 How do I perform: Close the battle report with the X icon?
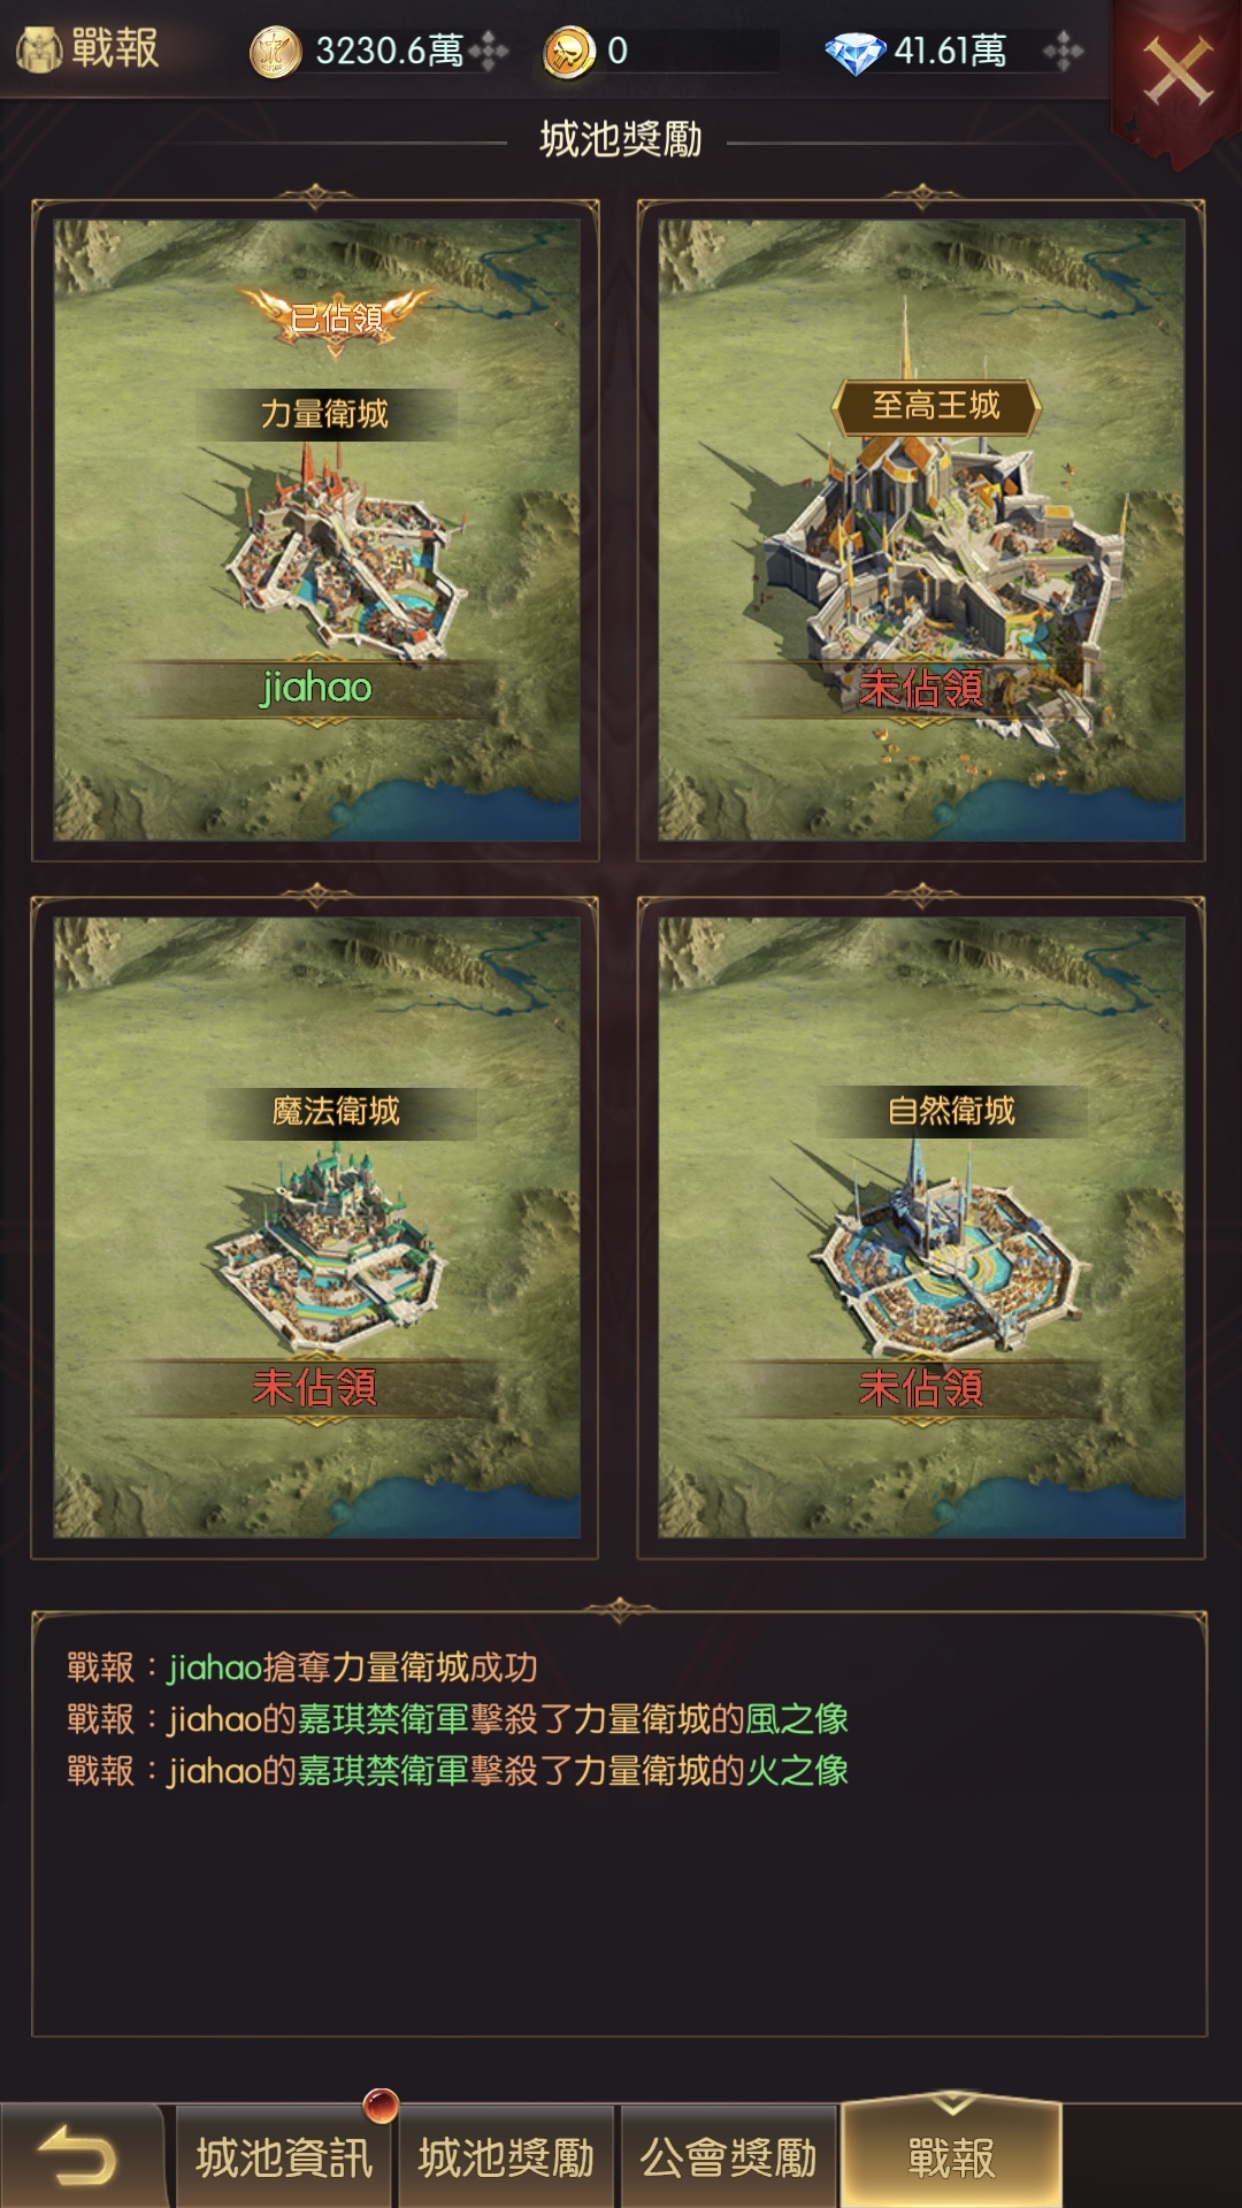(1178, 70)
